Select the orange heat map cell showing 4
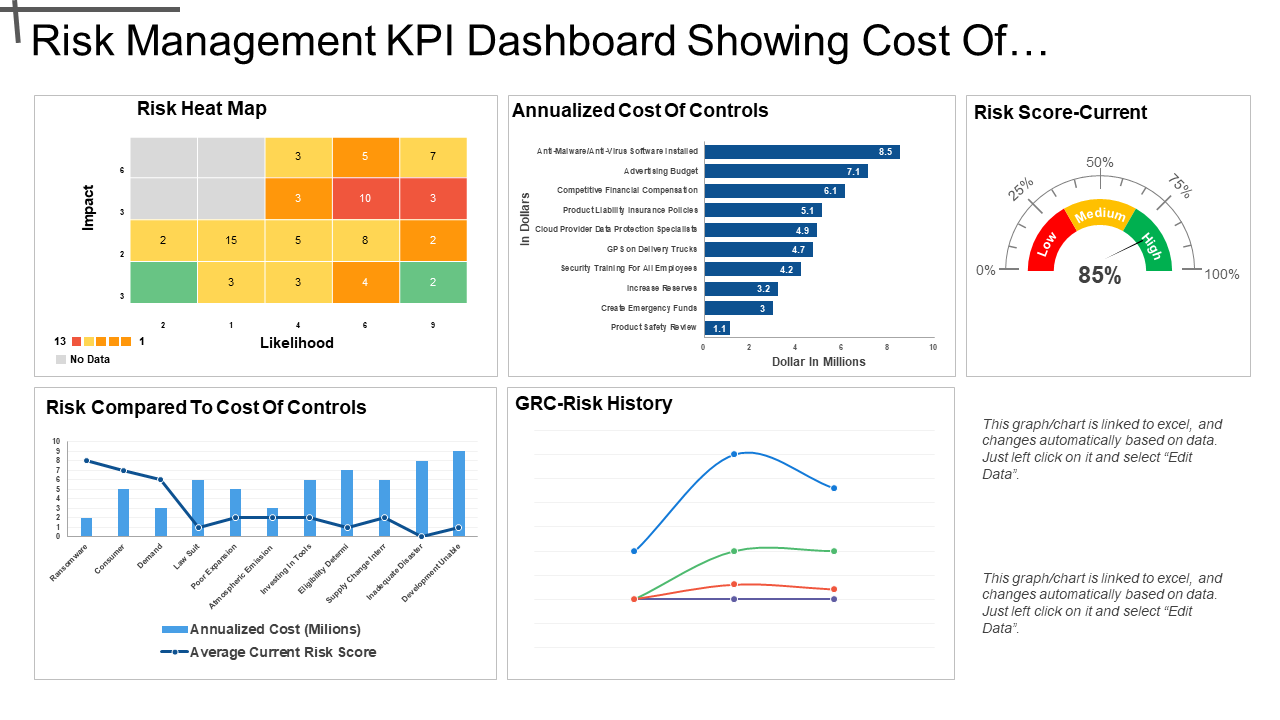 [x=365, y=282]
